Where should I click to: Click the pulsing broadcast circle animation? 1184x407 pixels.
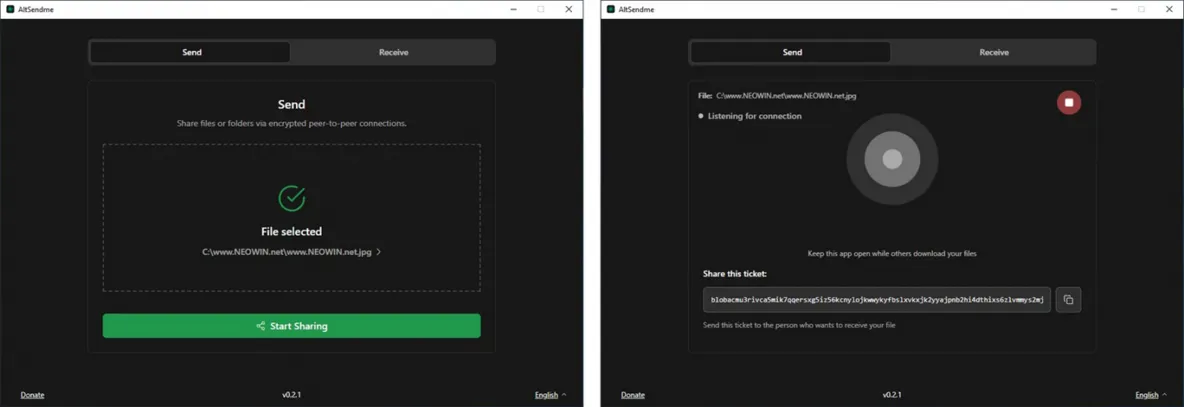(892, 159)
